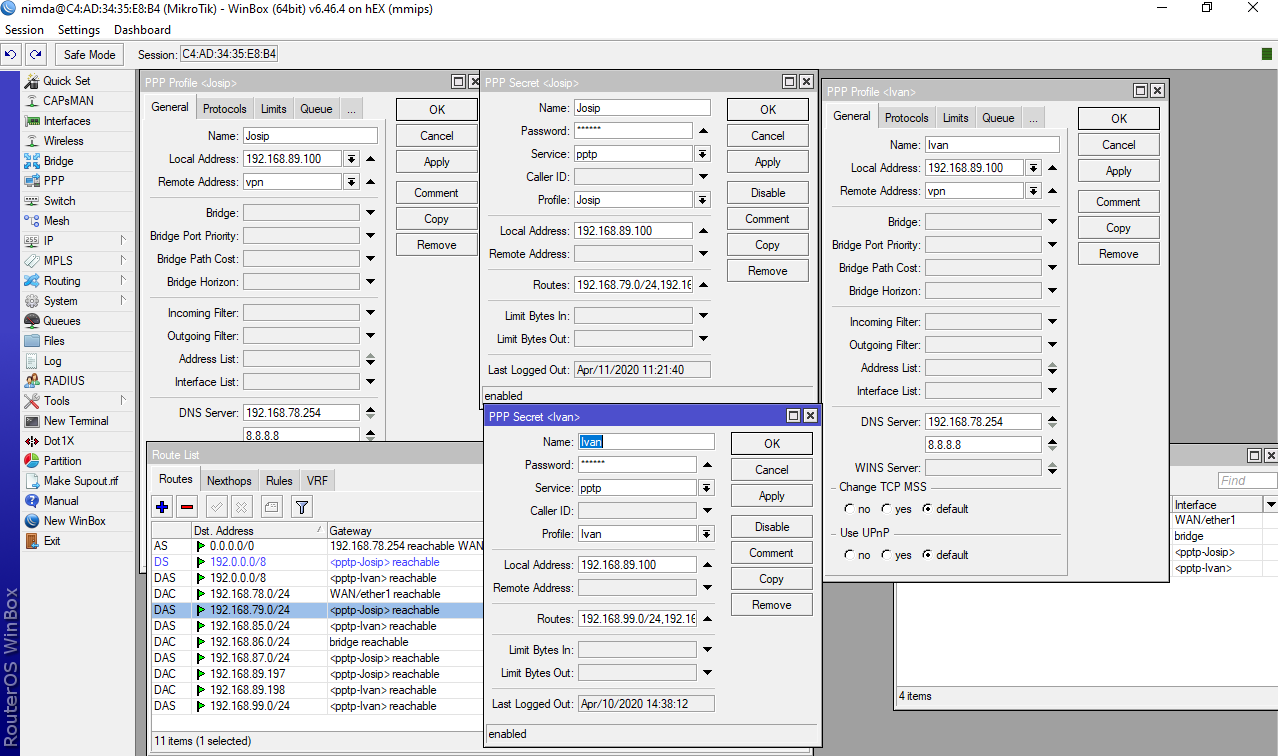The height and width of the screenshot is (756, 1278).
Task: Switch to Nexthops tab in Route List
Action: coord(229,481)
